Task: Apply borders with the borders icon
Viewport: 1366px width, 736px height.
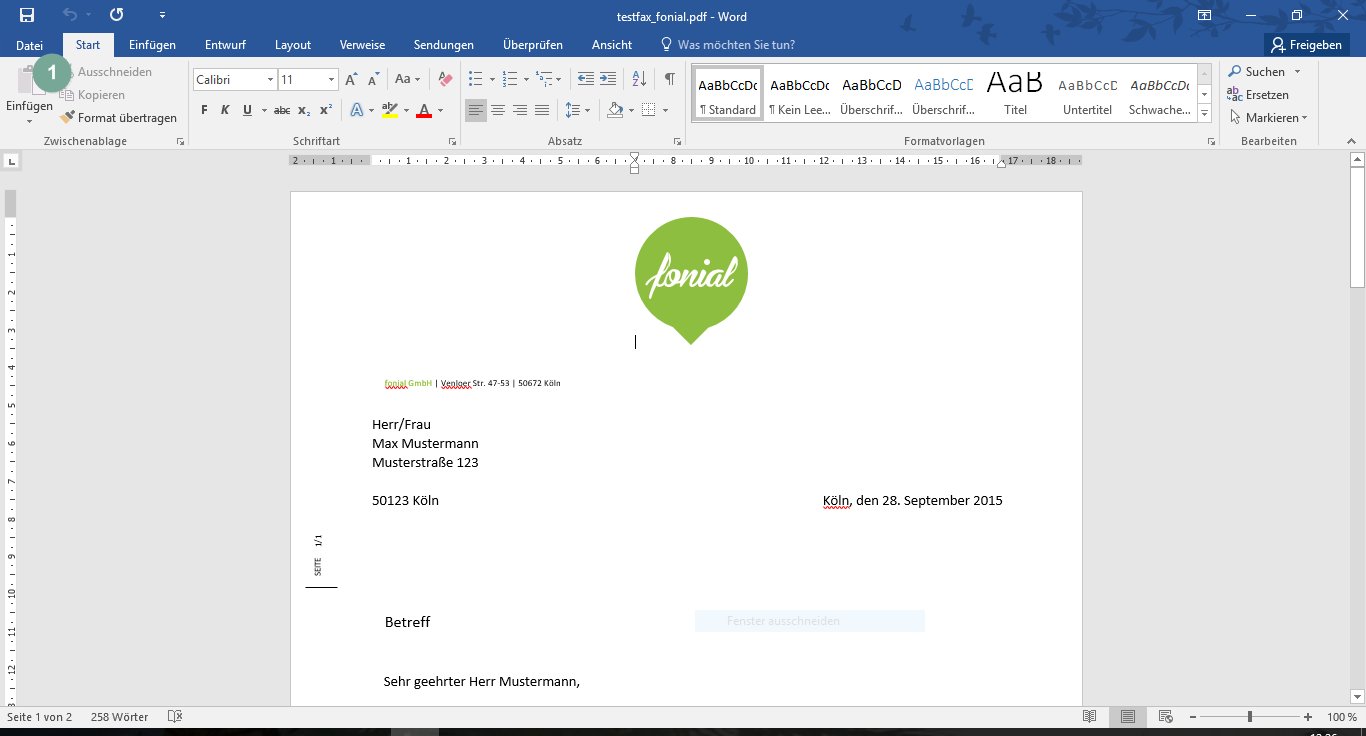Action: [648, 110]
